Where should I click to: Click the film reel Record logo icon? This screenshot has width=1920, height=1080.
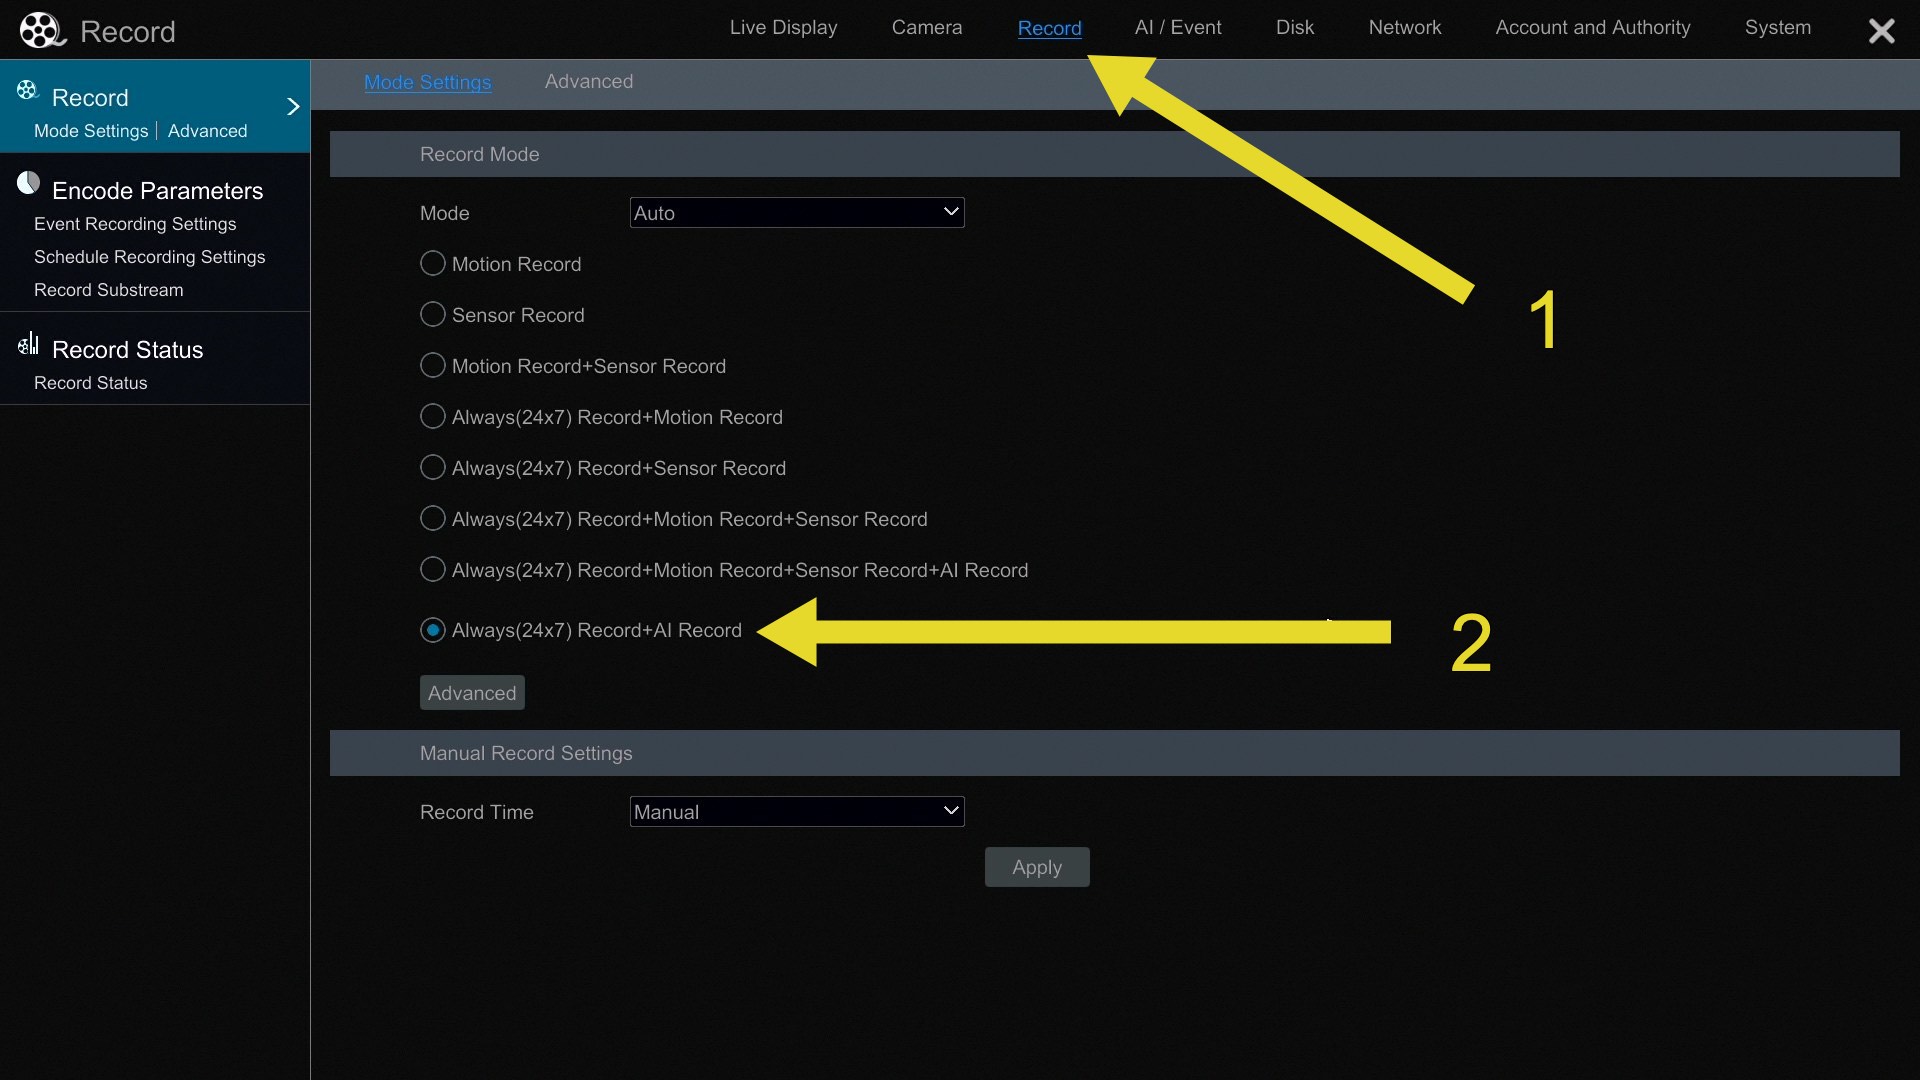click(41, 31)
